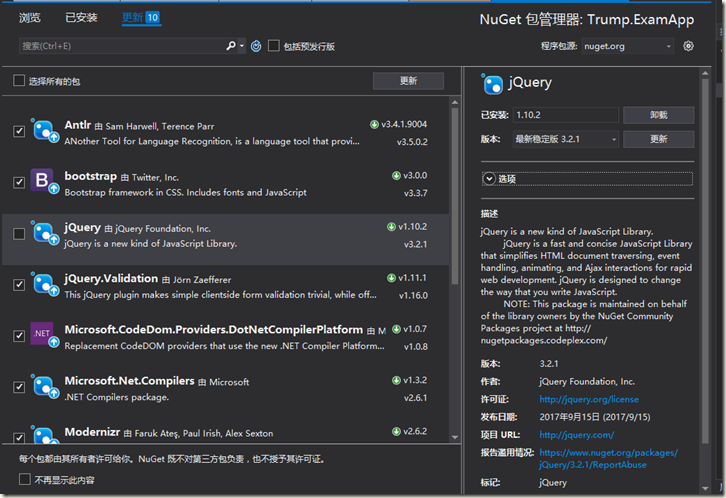Click the v1.16.0 available version text
Image resolution: width=726 pixels, height=498 pixels.
click(x=413, y=295)
